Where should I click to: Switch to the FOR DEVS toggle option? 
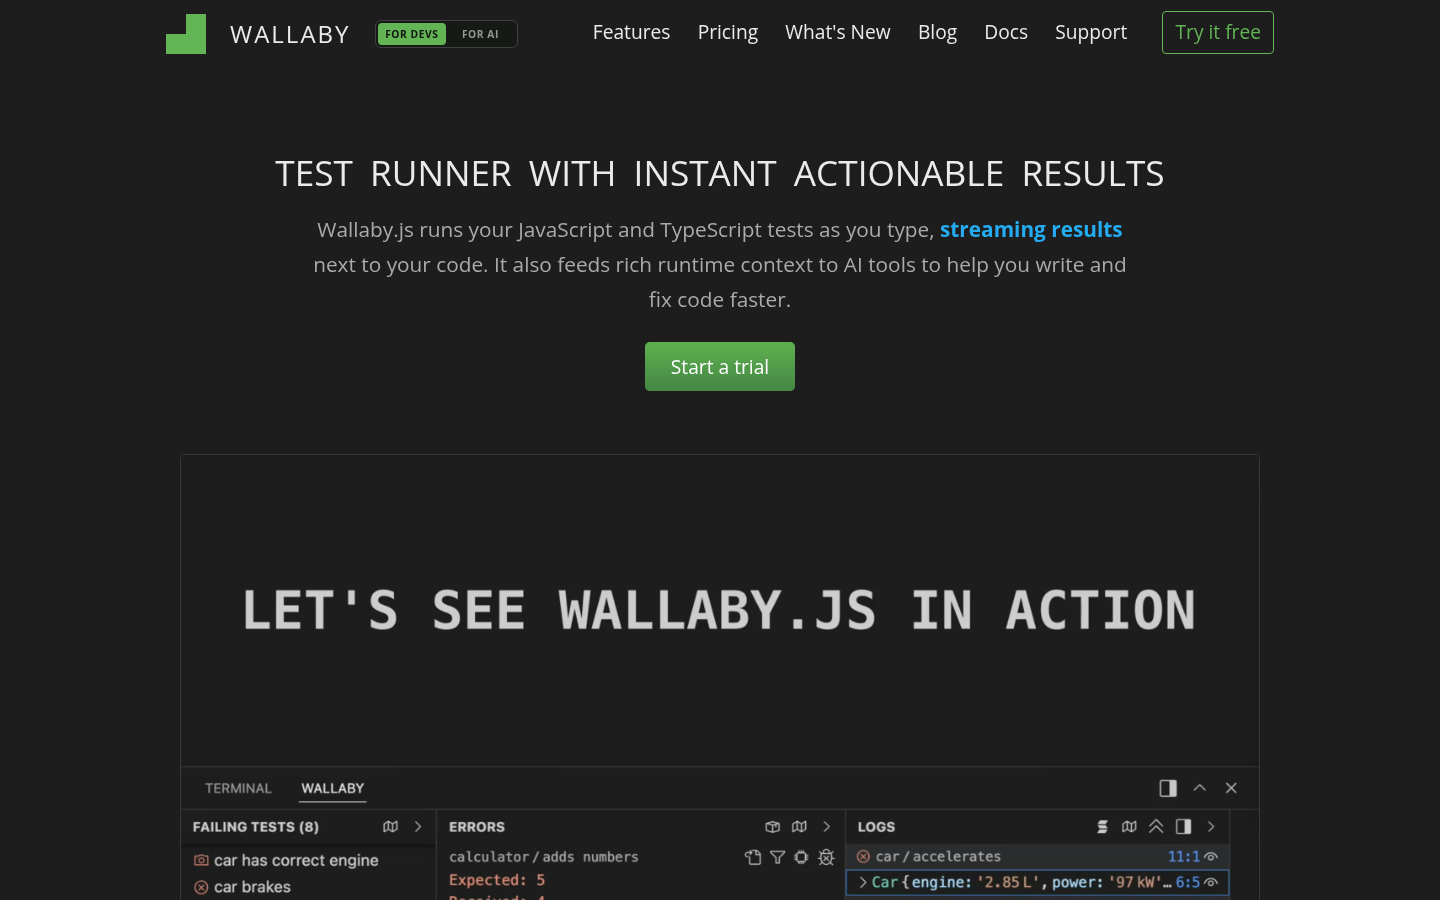coord(412,34)
